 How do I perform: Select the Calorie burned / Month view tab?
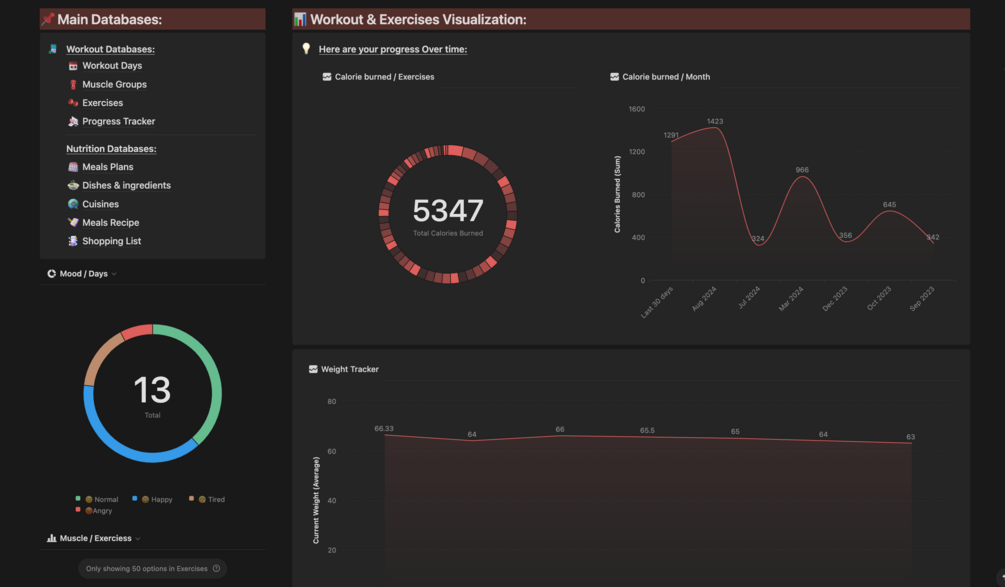[x=660, y=77]
